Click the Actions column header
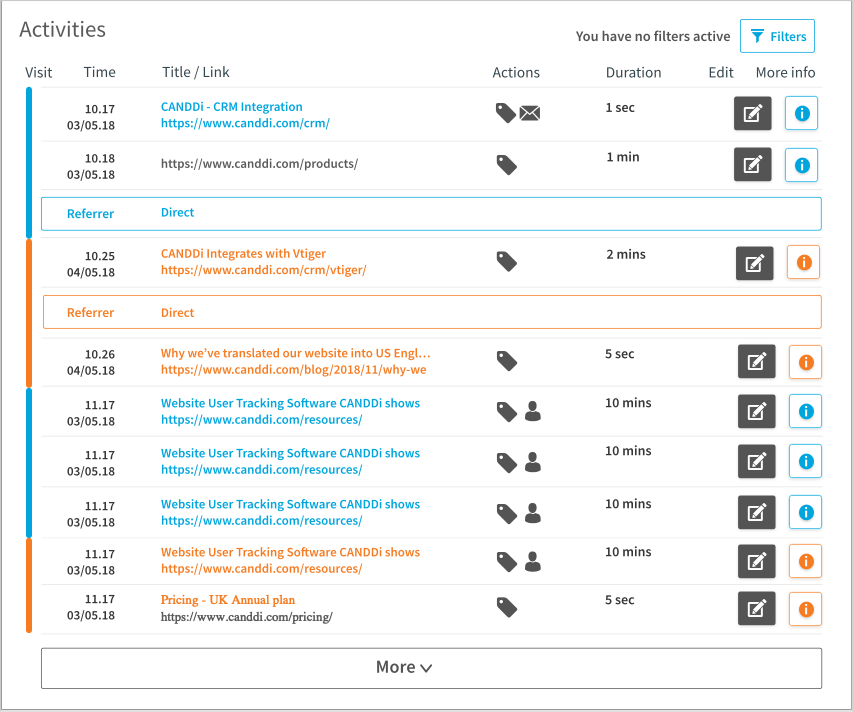Screen dimensions: 853x712 (x=516, y=72)
